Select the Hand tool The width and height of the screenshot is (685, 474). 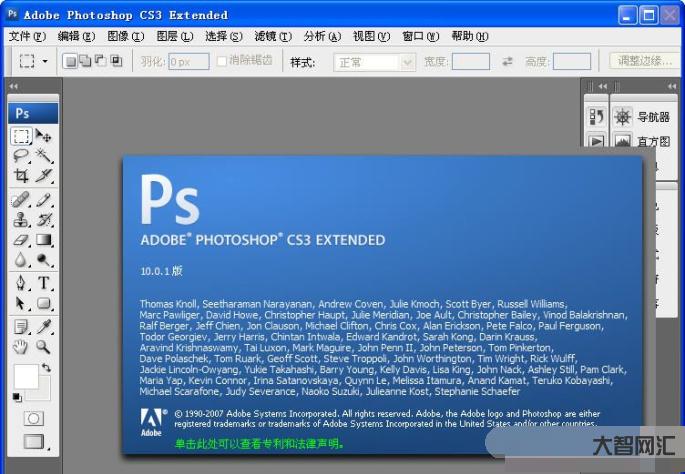click(x=21, y=347)
